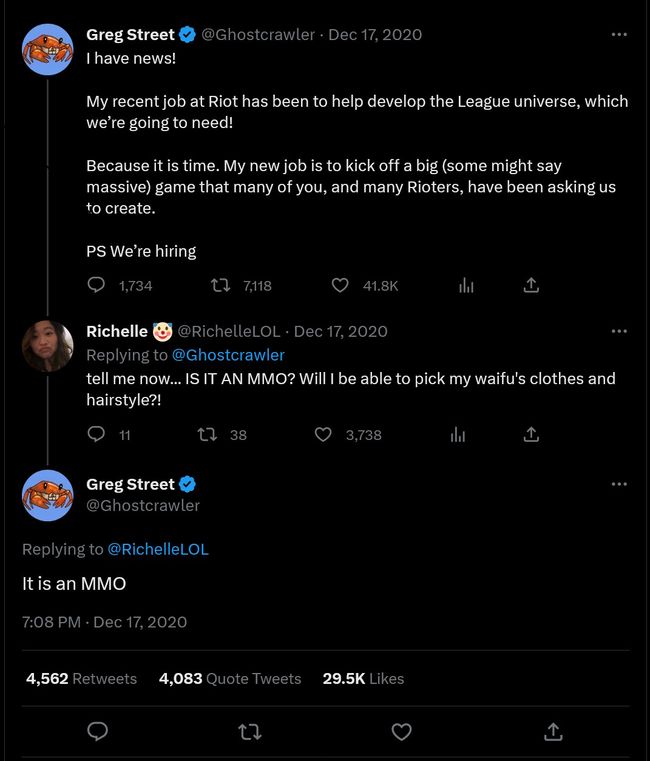Retweet the 'I have news!' tweet
Screen dimensions: 650x761
pyautogui.click(x=217, y=285)
